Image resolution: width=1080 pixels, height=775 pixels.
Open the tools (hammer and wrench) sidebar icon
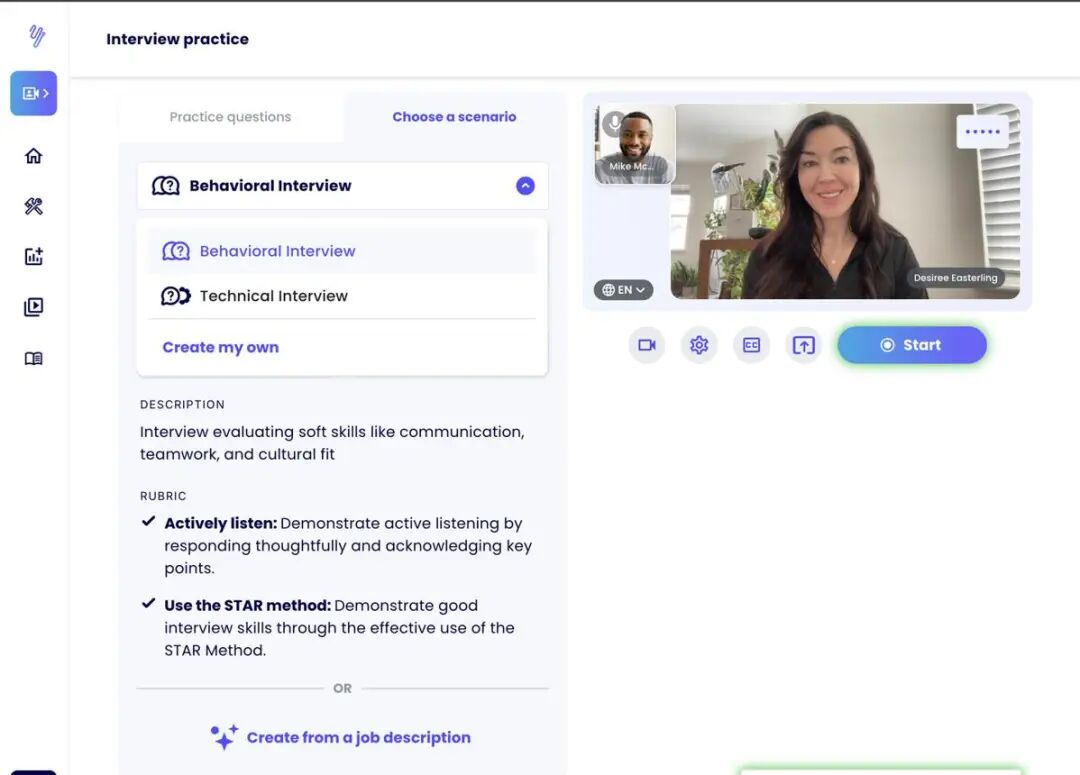coord(34,206)
